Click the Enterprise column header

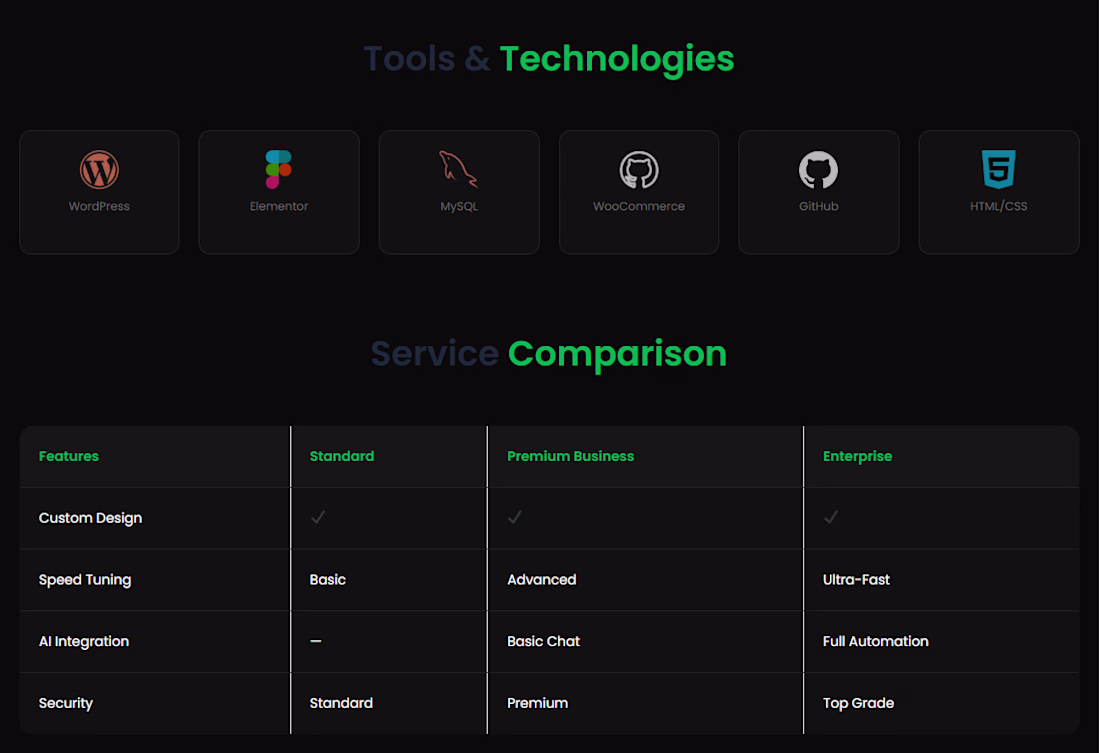tap(857, 456)
